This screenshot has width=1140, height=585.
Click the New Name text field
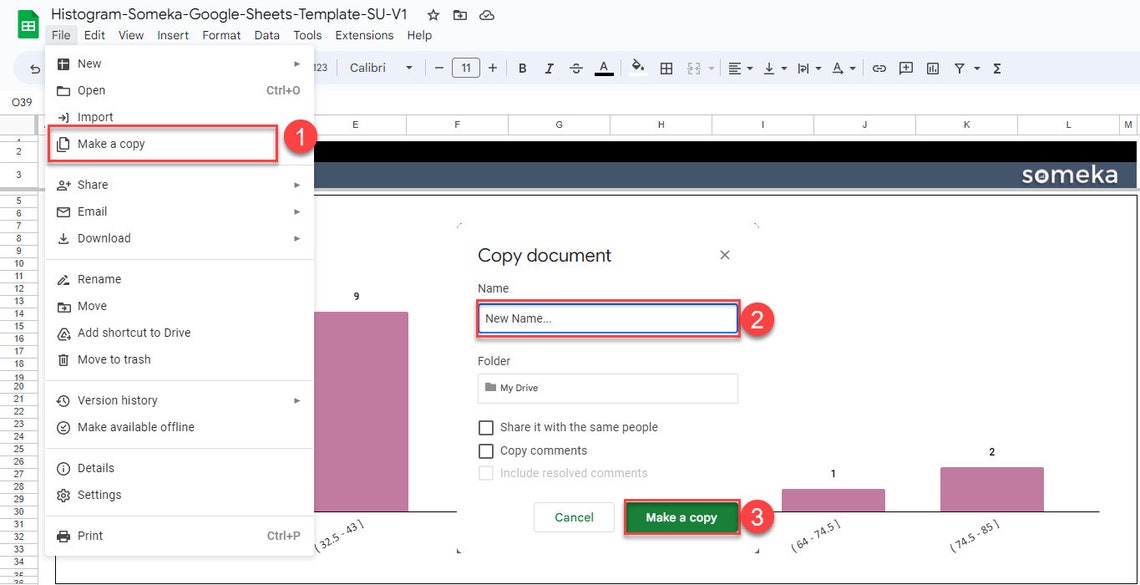coord(607,318)
